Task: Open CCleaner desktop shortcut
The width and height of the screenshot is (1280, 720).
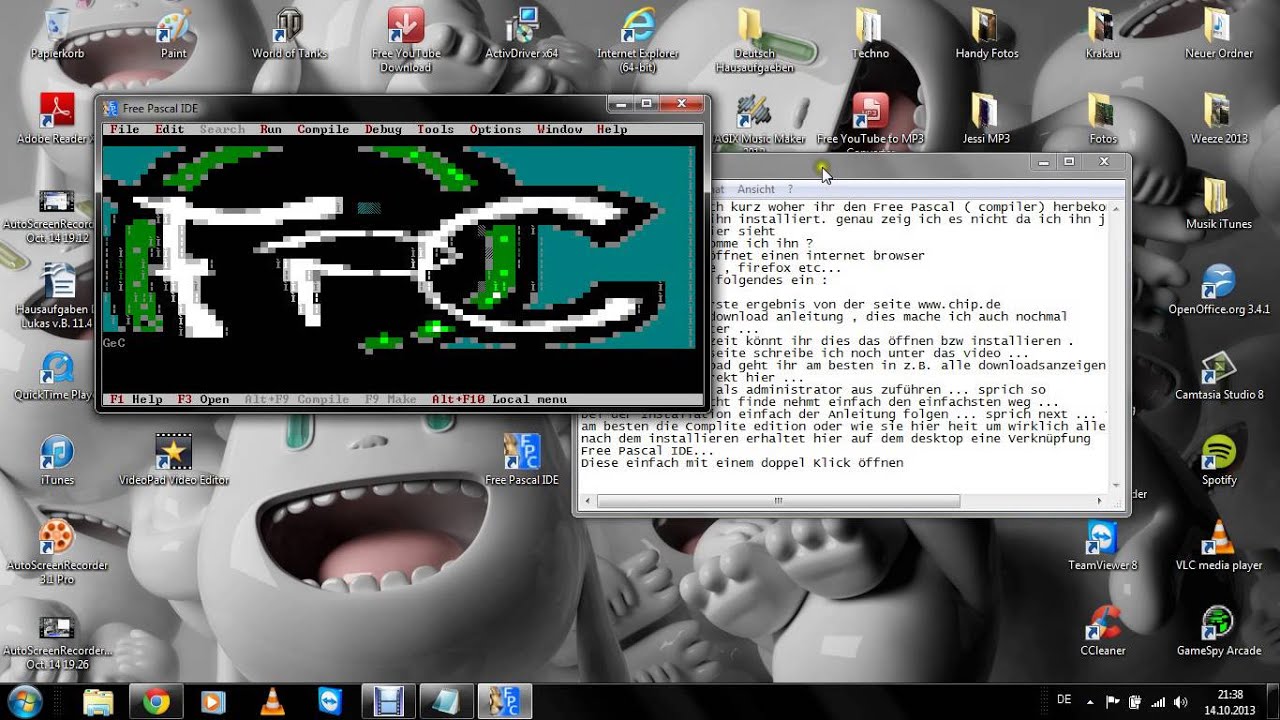Action: [1102, 630]
